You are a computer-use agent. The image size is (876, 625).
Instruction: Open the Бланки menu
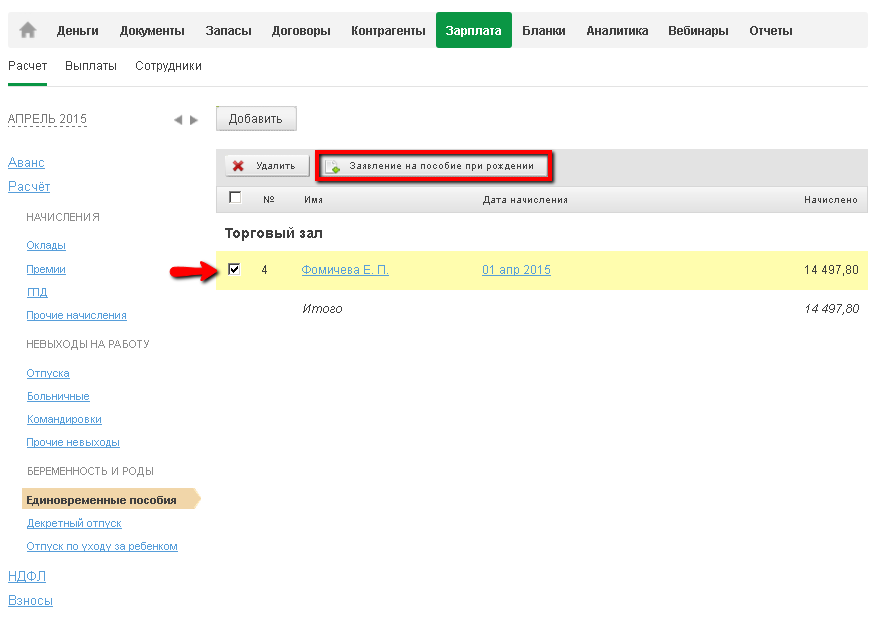click(x=544, y=31)
